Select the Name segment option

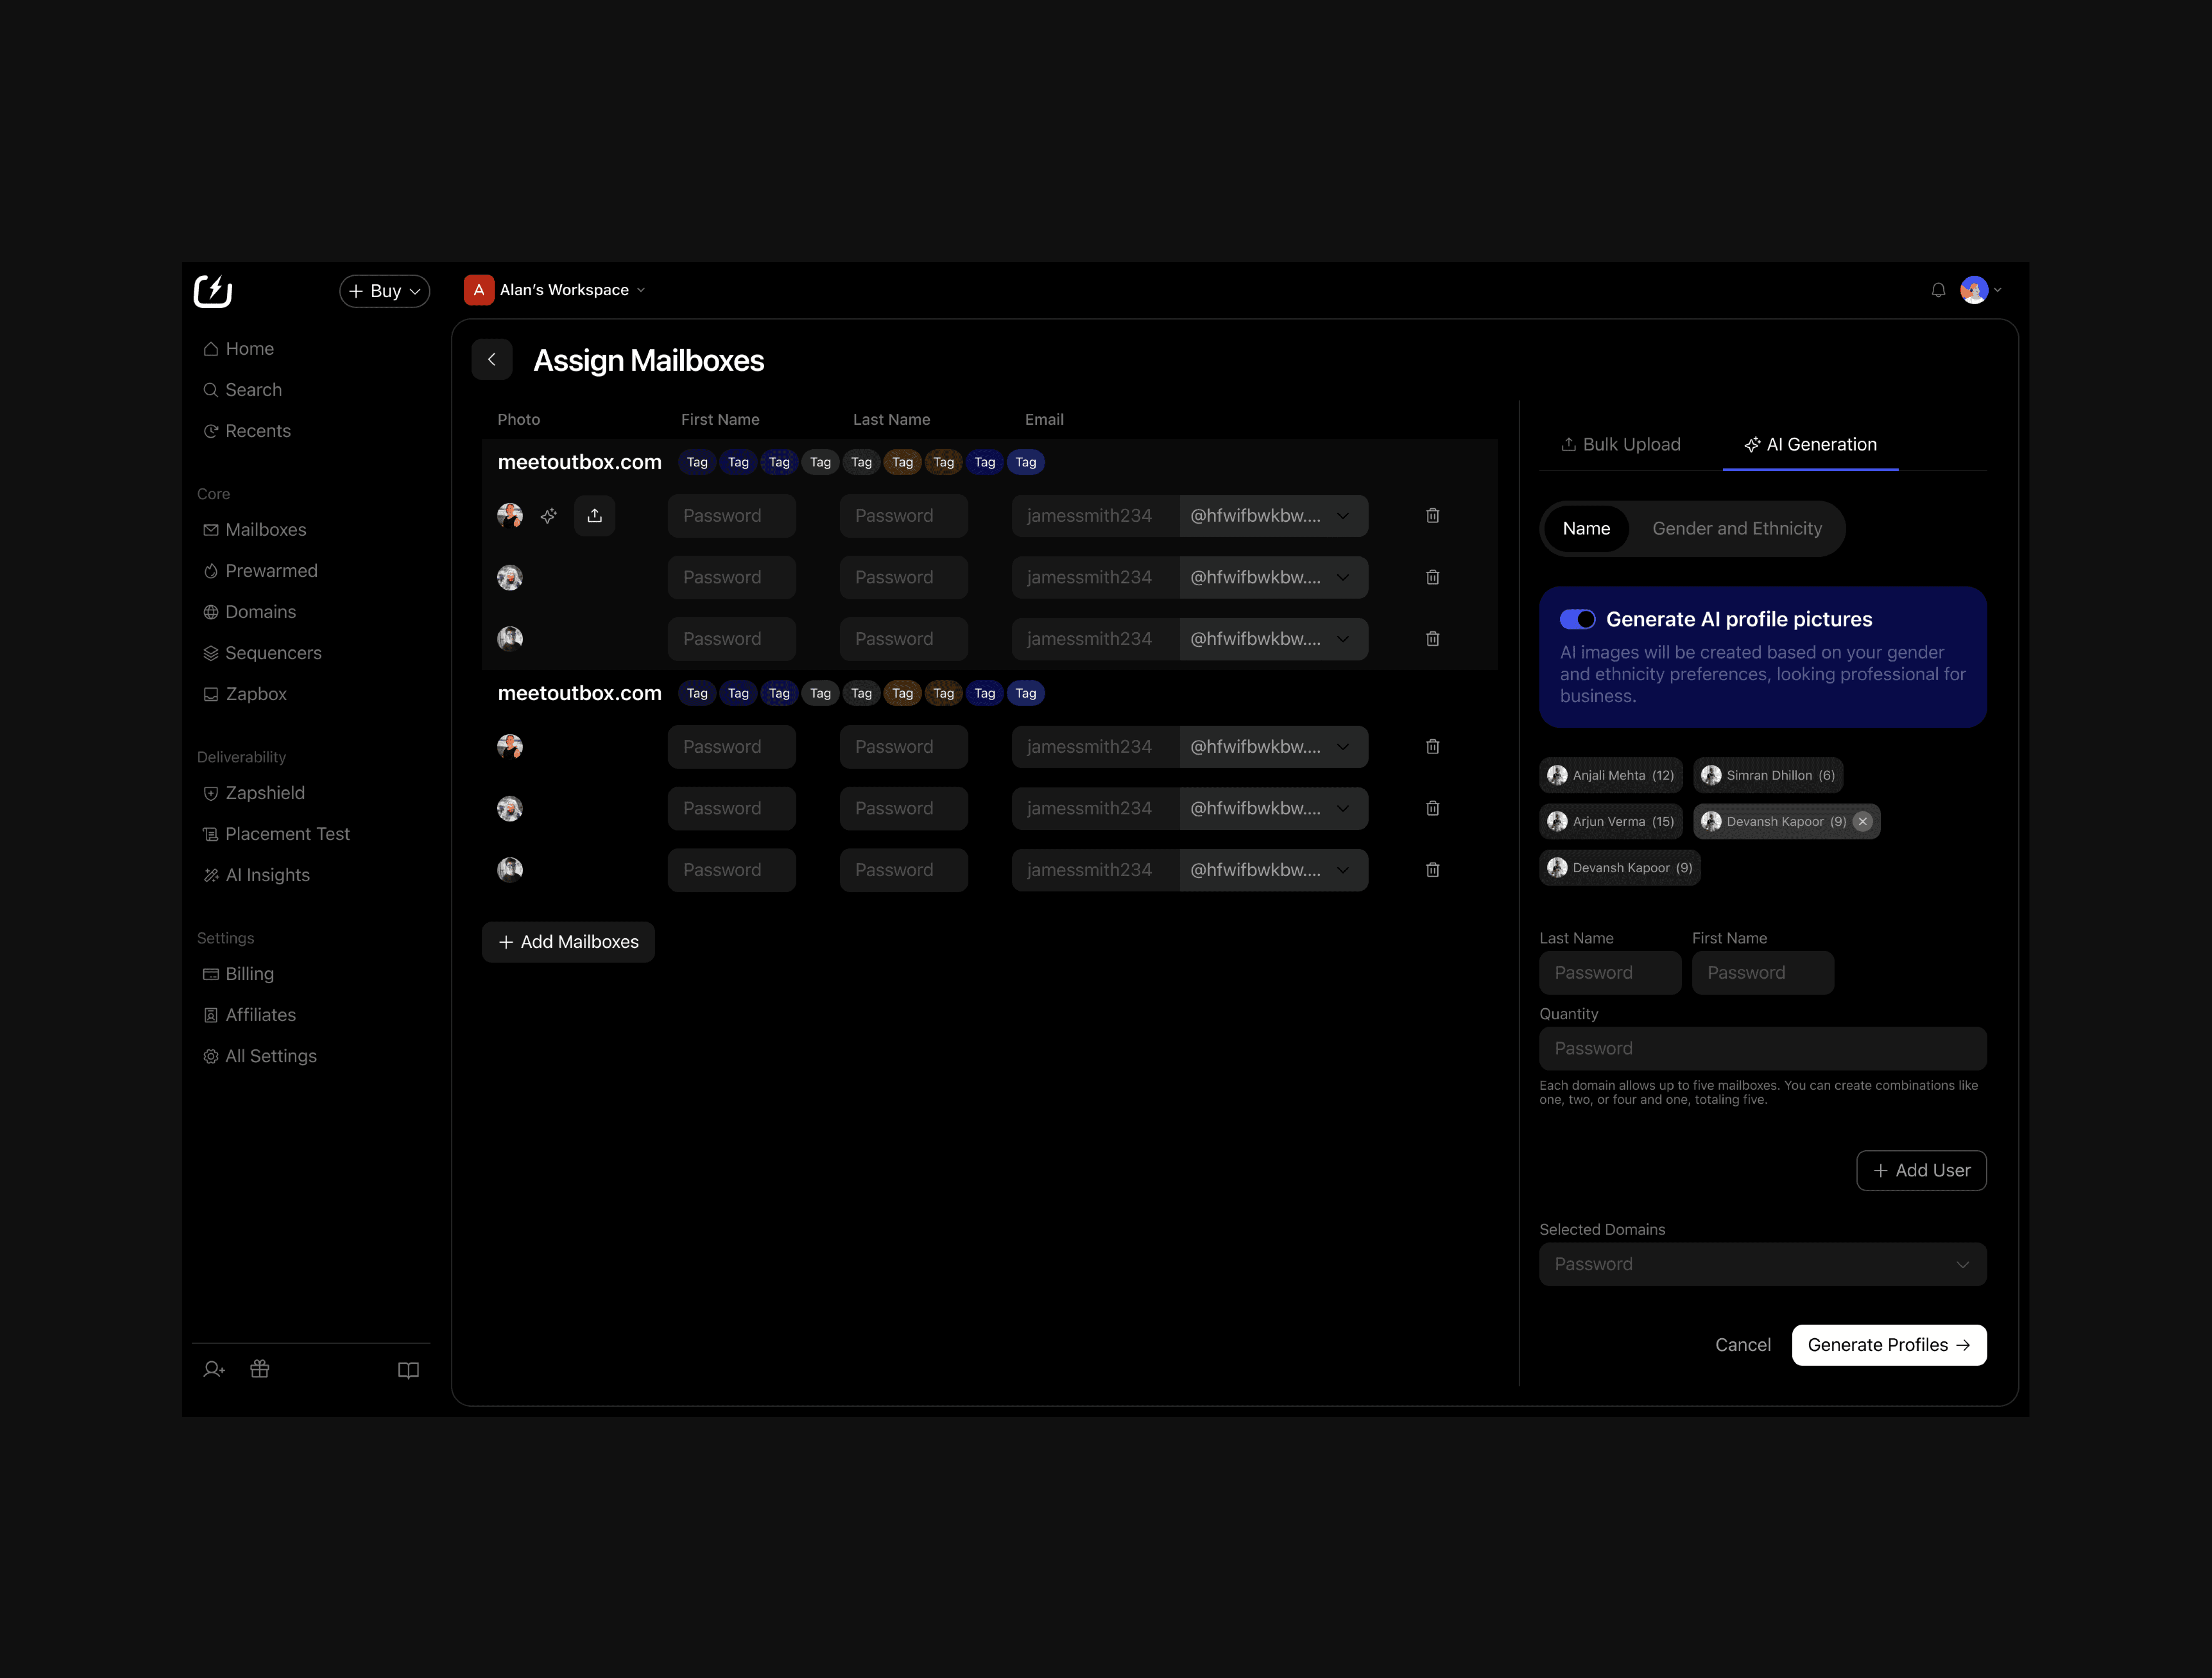pos(1586,529)
